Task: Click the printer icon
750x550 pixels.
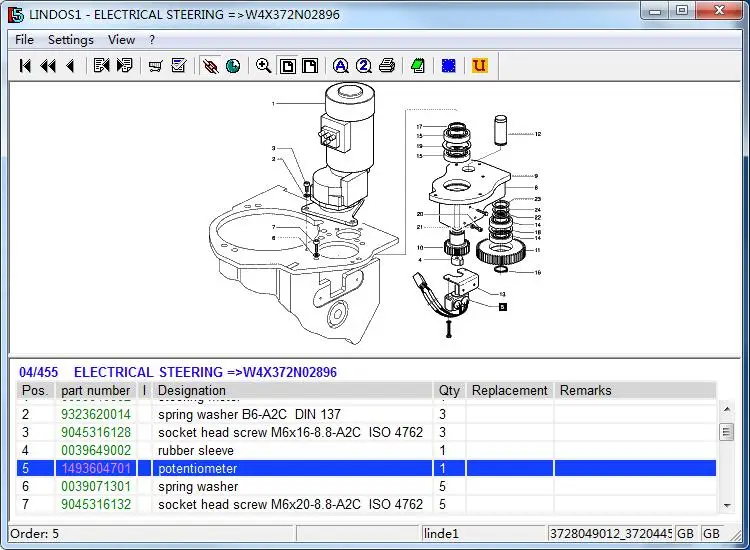Action: click(x=387, y=66)
